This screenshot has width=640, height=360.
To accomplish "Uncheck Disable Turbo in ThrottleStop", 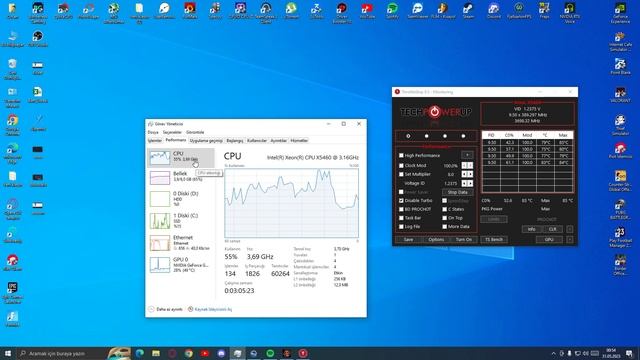I will coord(401,200).
